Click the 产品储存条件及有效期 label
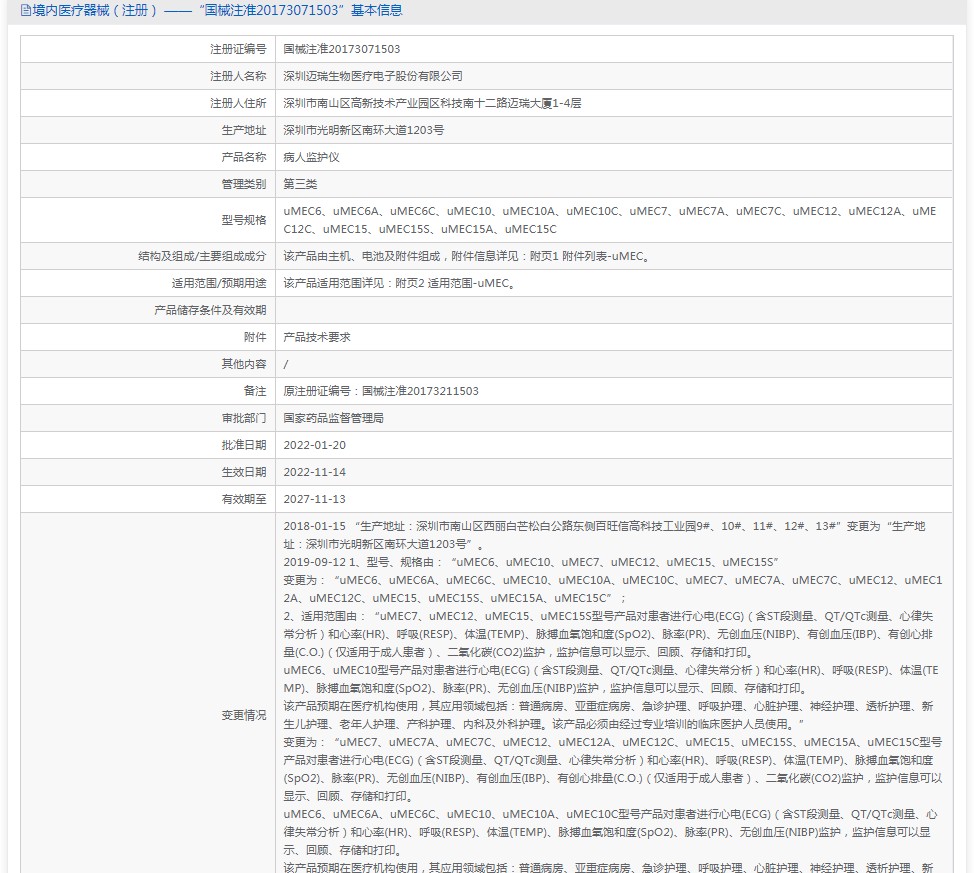The image size is (974, 873). tap(210, 310)
